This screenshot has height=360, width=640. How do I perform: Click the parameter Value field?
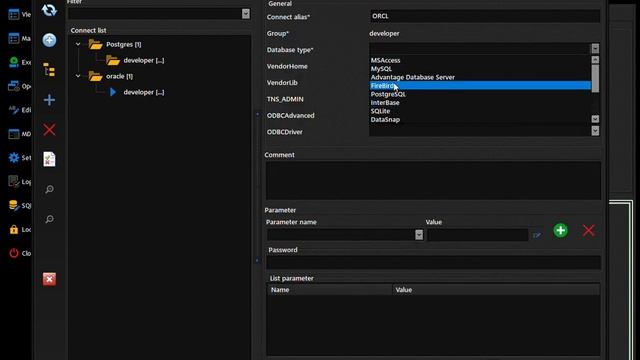478,235
